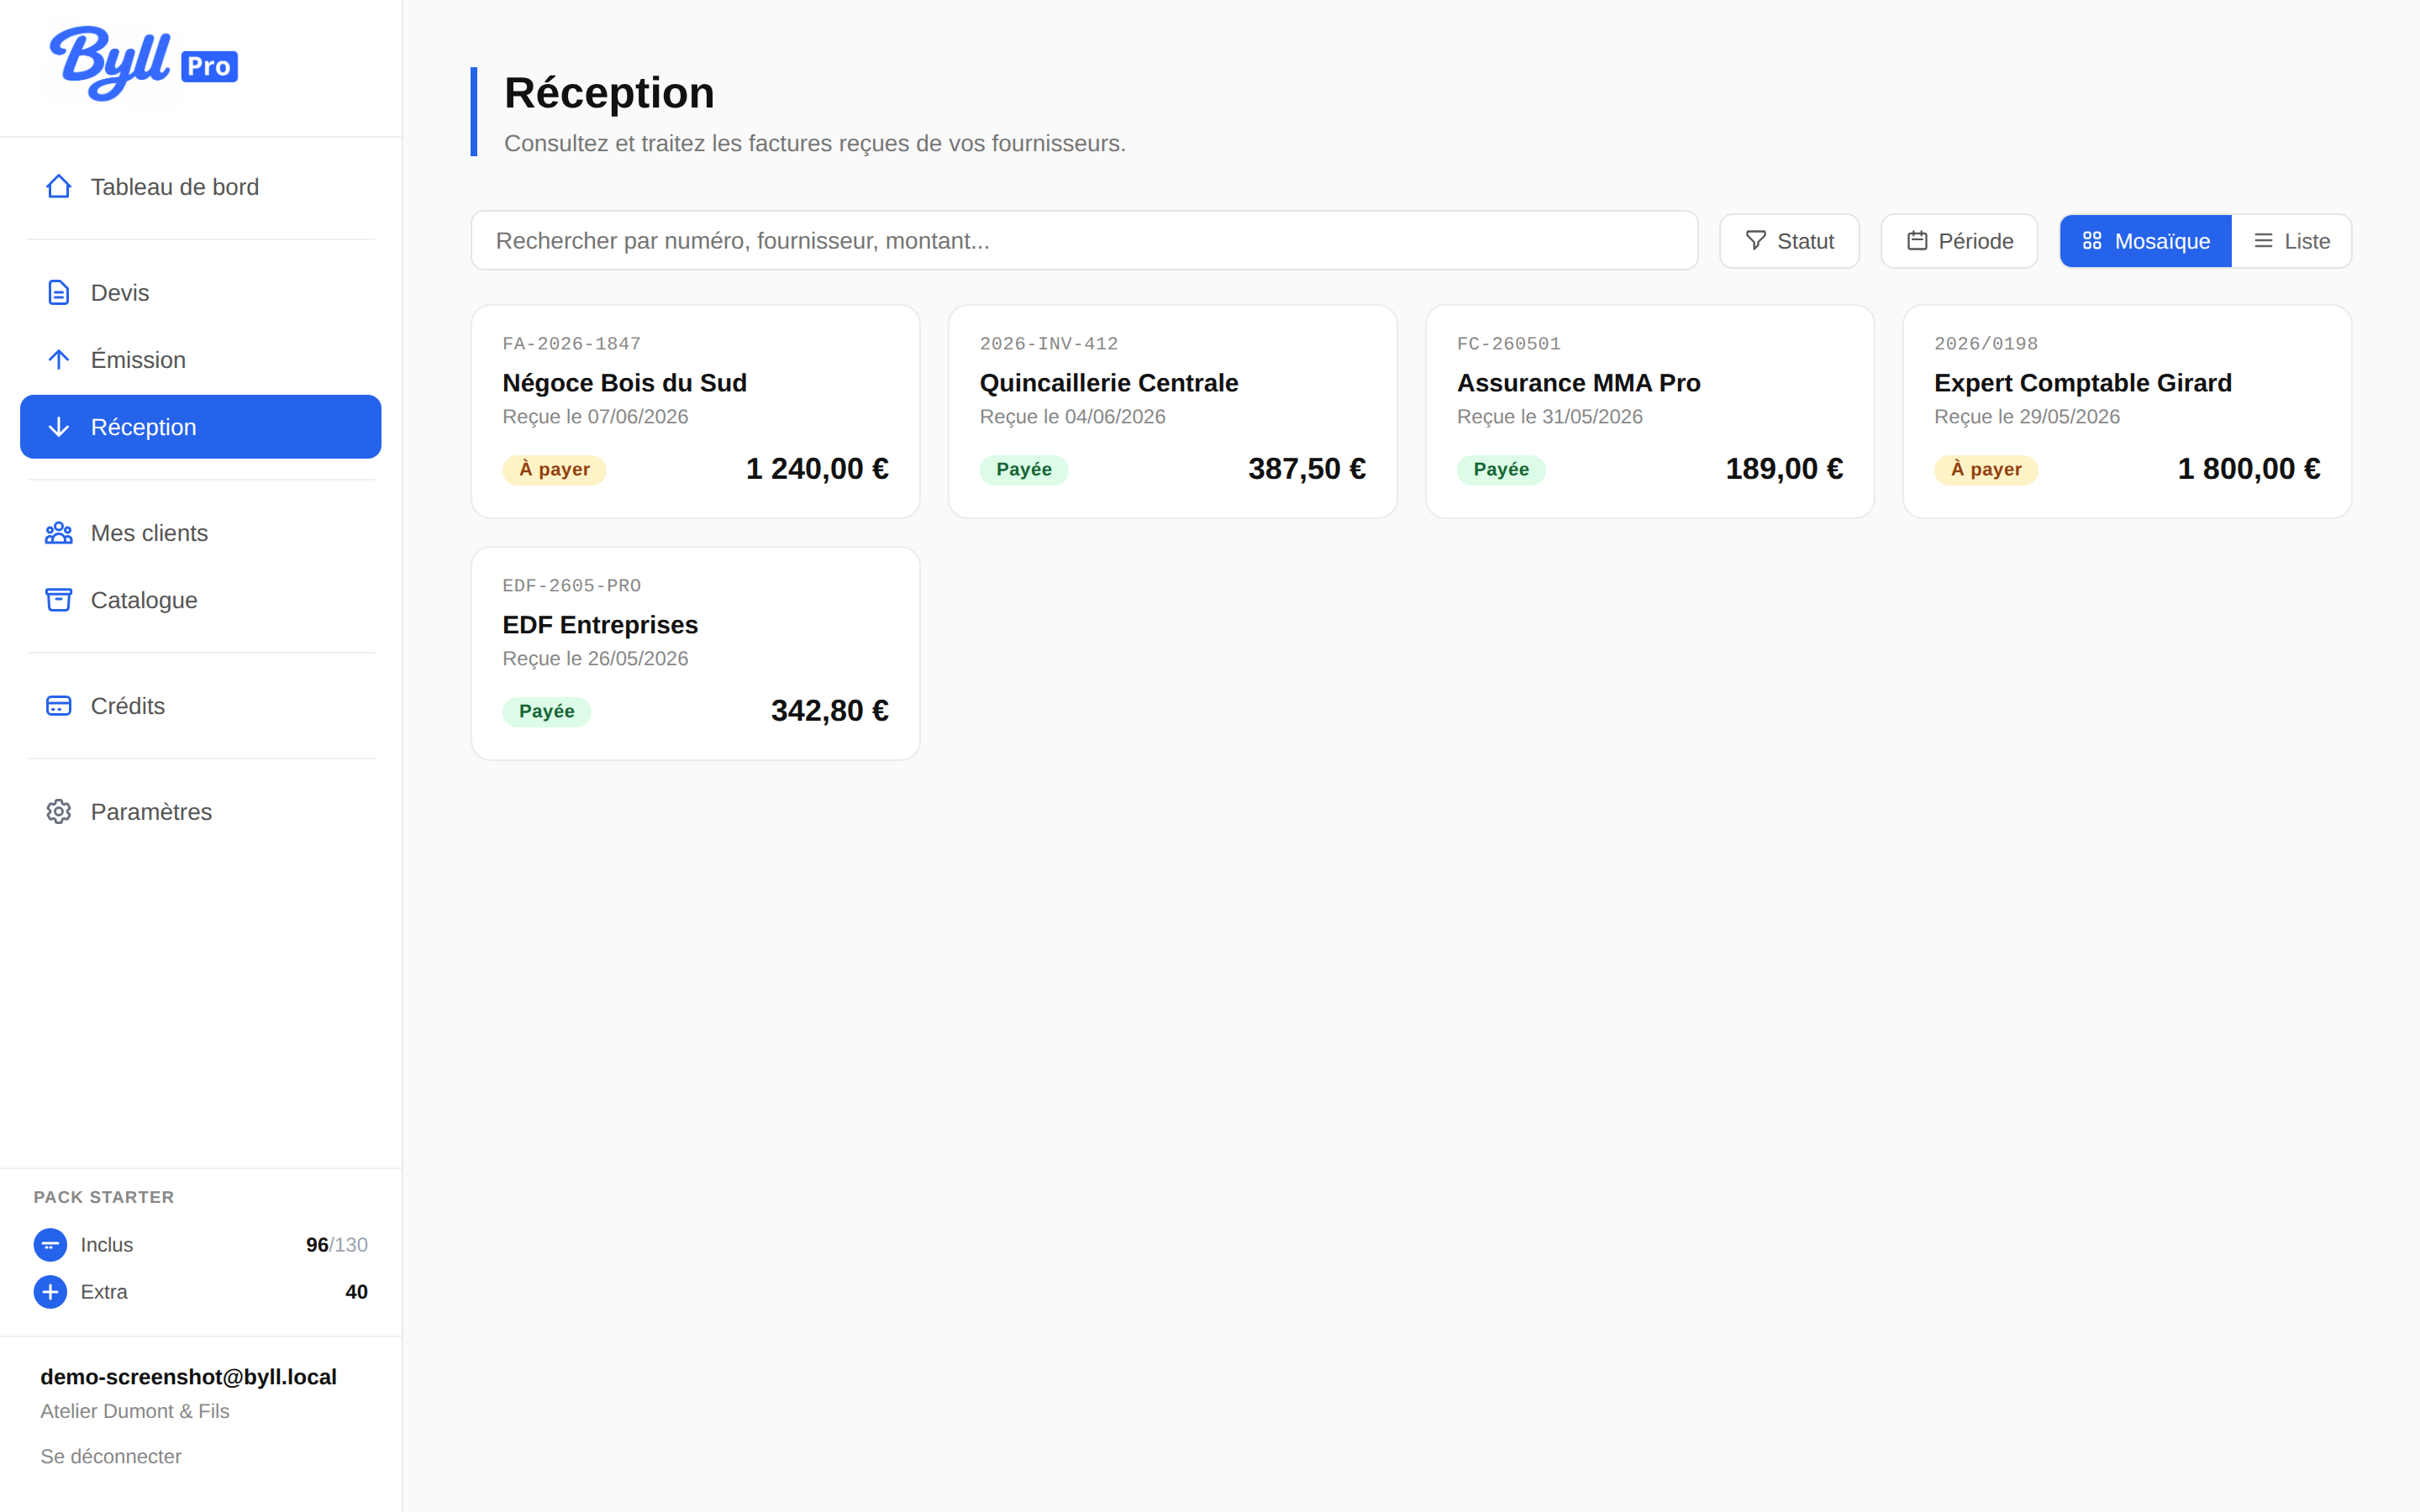
Task: Select the Réception menu item
Action: tap(201, 427)
